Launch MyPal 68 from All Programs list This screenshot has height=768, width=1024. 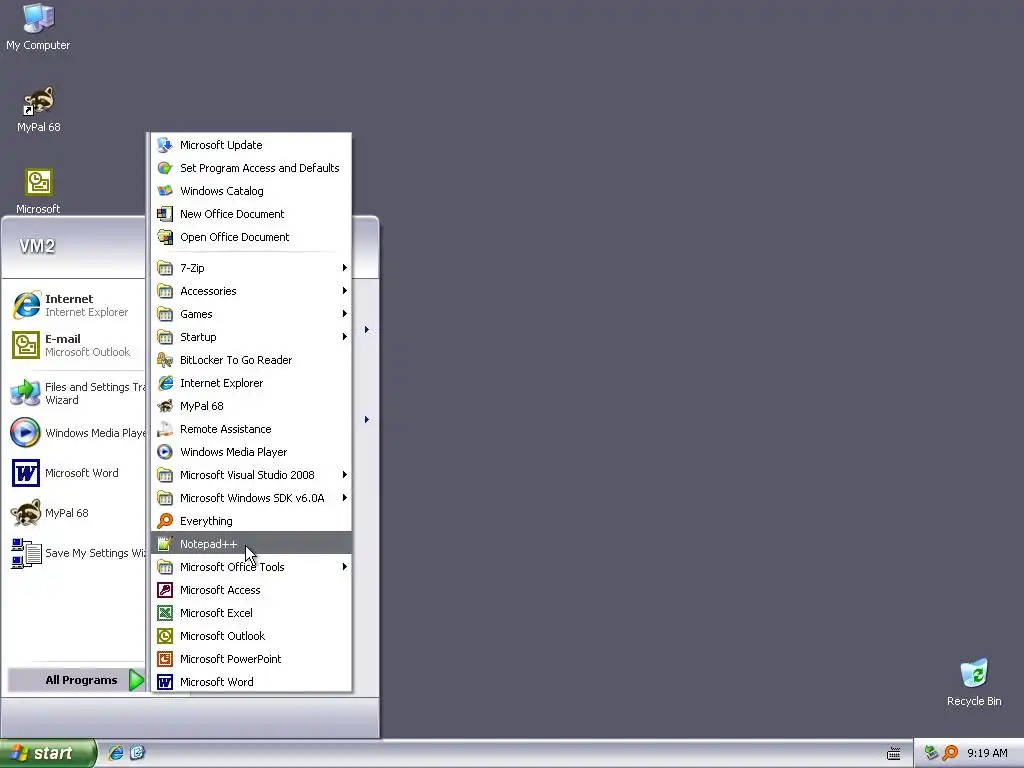pyautogui.click(x=251, y=406)
